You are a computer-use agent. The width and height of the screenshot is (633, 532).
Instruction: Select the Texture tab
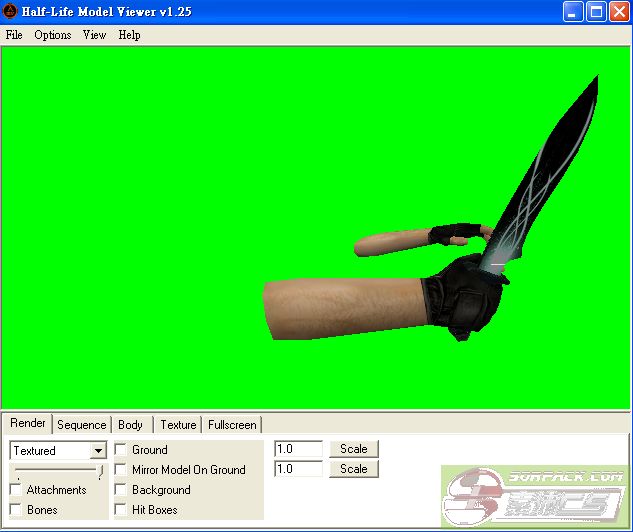point(178,425)
